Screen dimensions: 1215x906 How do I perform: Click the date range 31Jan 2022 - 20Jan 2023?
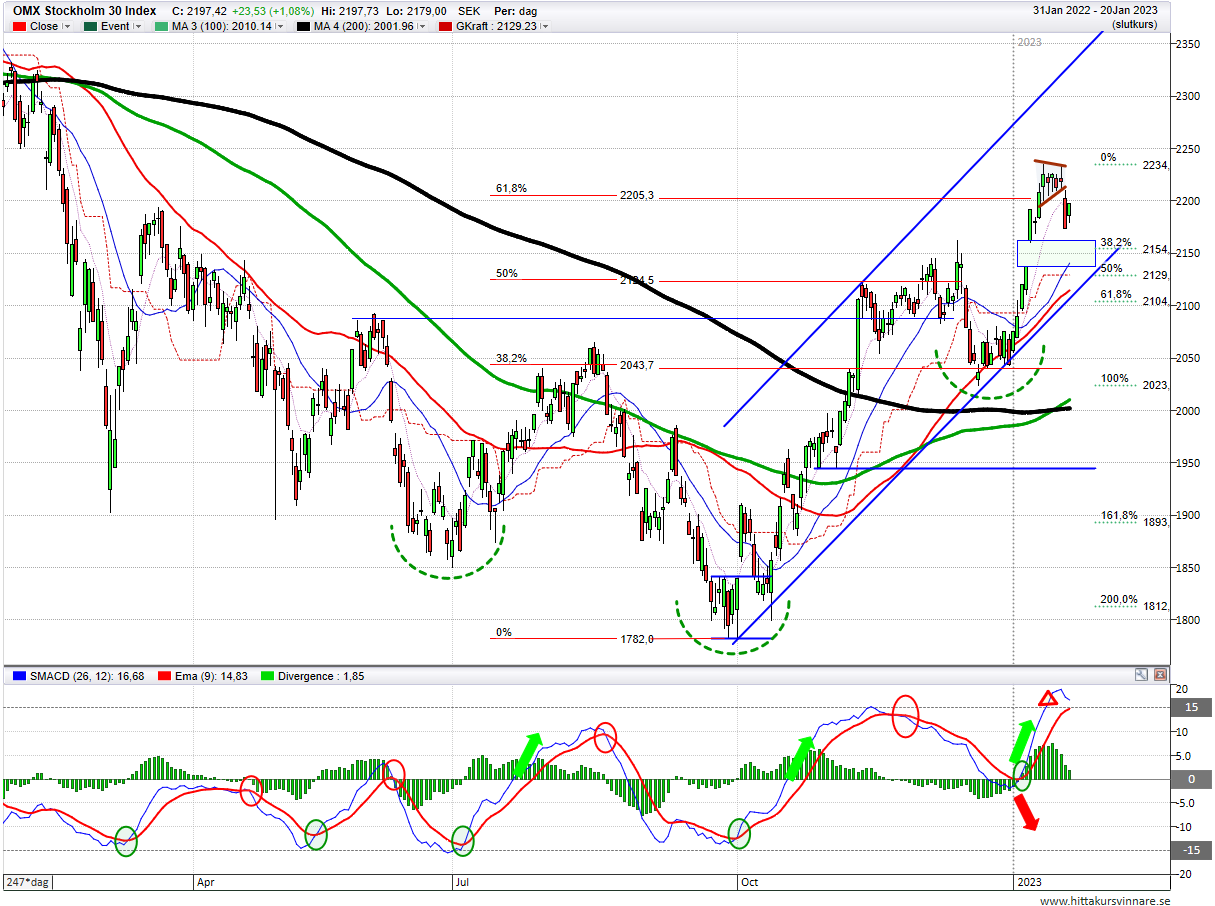tap(1097, 10)
